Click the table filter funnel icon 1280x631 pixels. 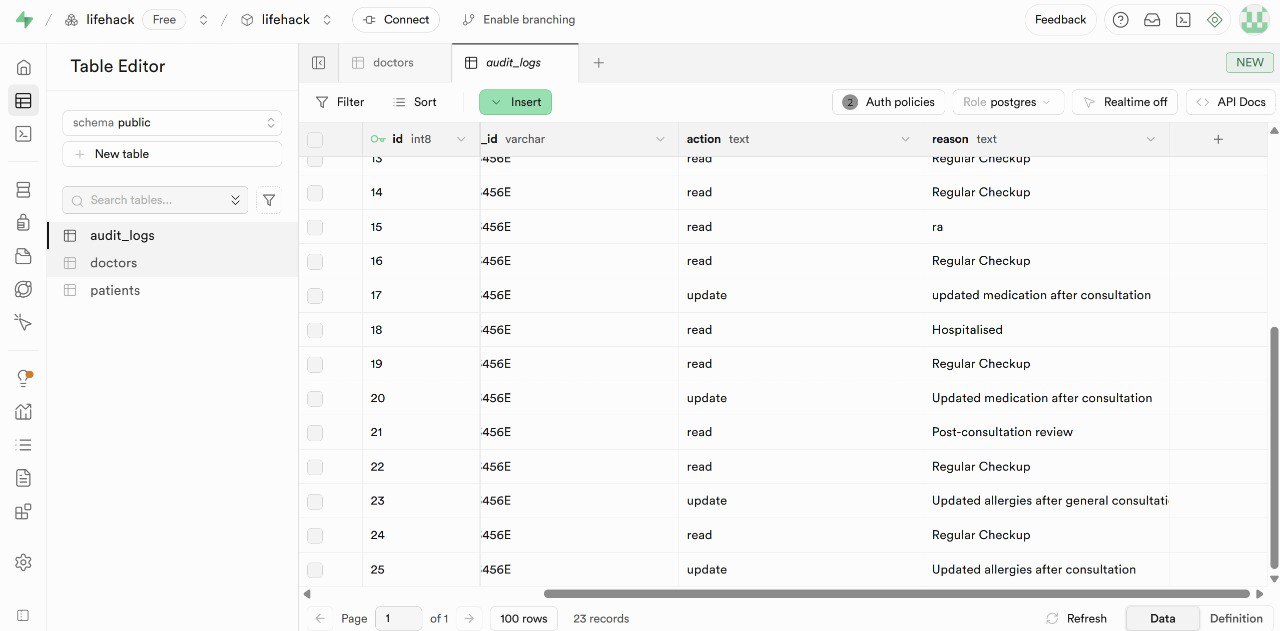point(269,200)
